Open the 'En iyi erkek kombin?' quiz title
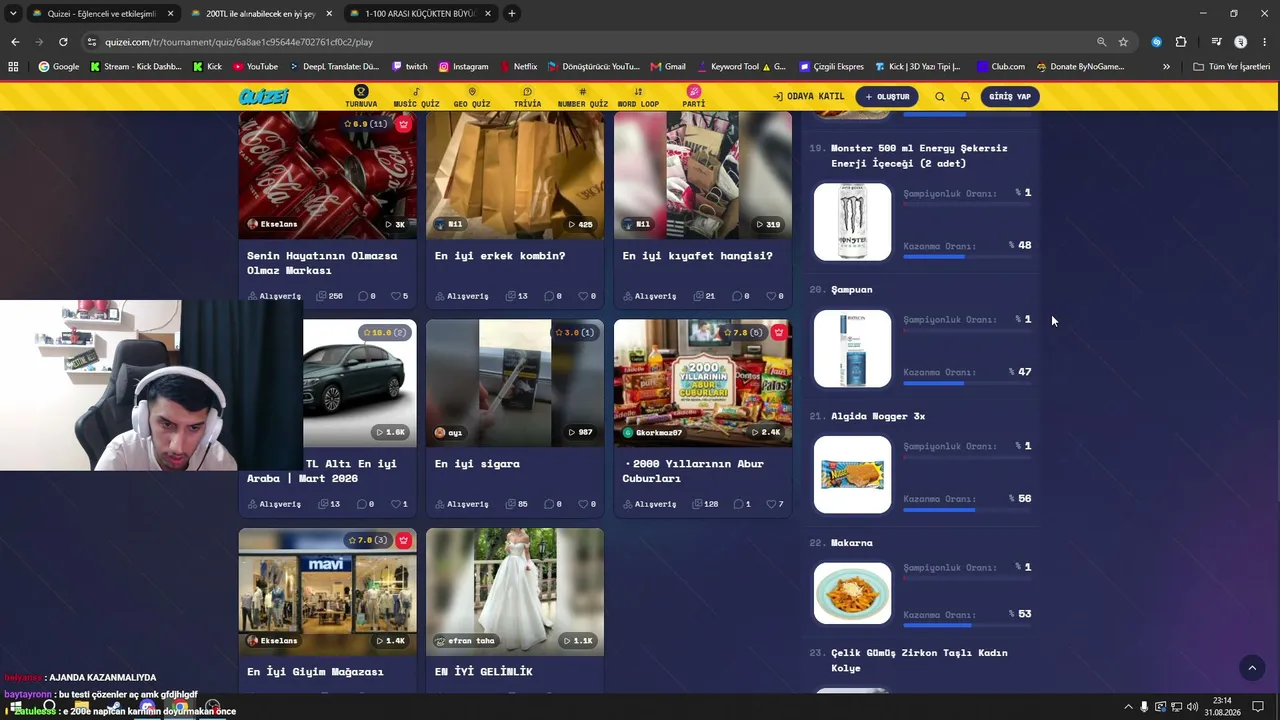 [x=500, y=256]
